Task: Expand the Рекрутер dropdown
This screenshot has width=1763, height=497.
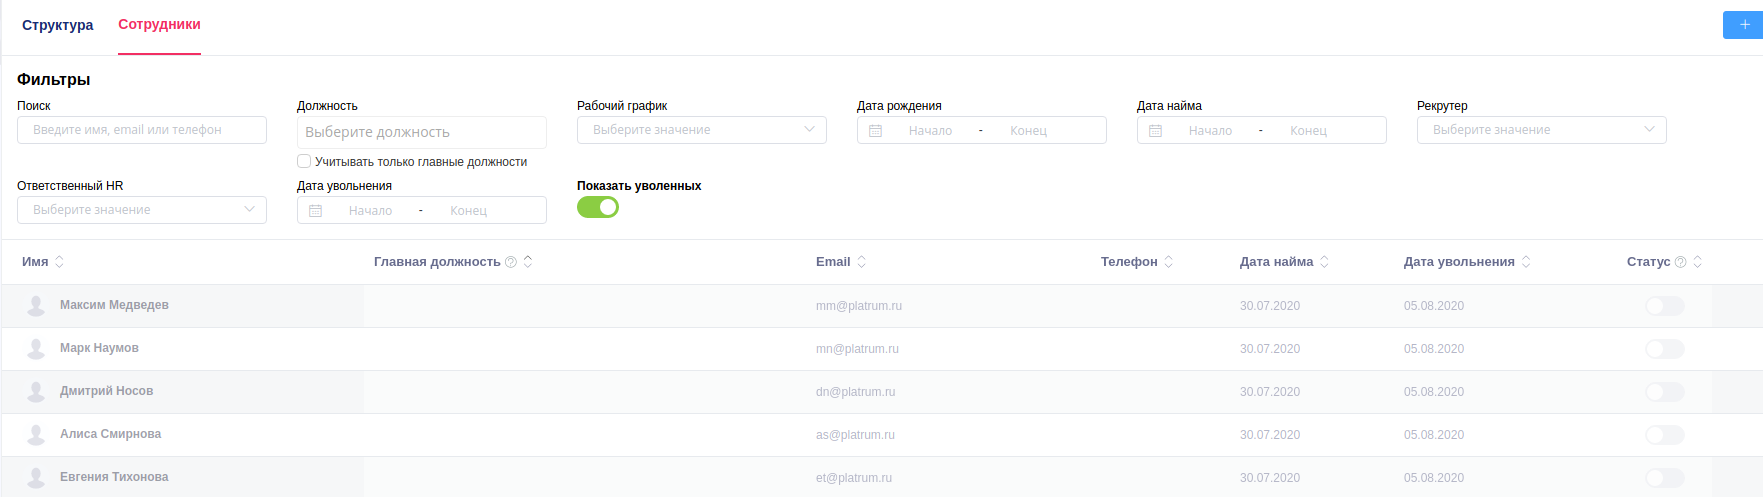Action: pyautogui.click(x=1541, y=130)
